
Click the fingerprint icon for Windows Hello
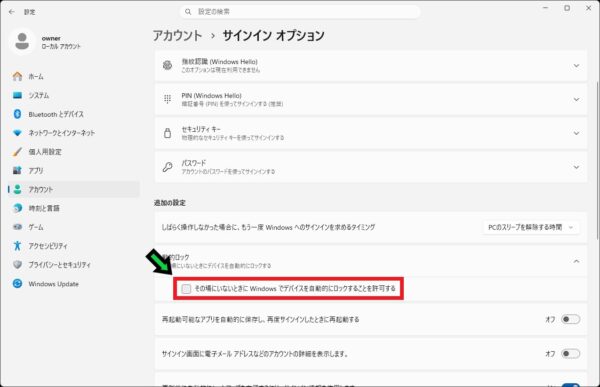tap(167, 65)
